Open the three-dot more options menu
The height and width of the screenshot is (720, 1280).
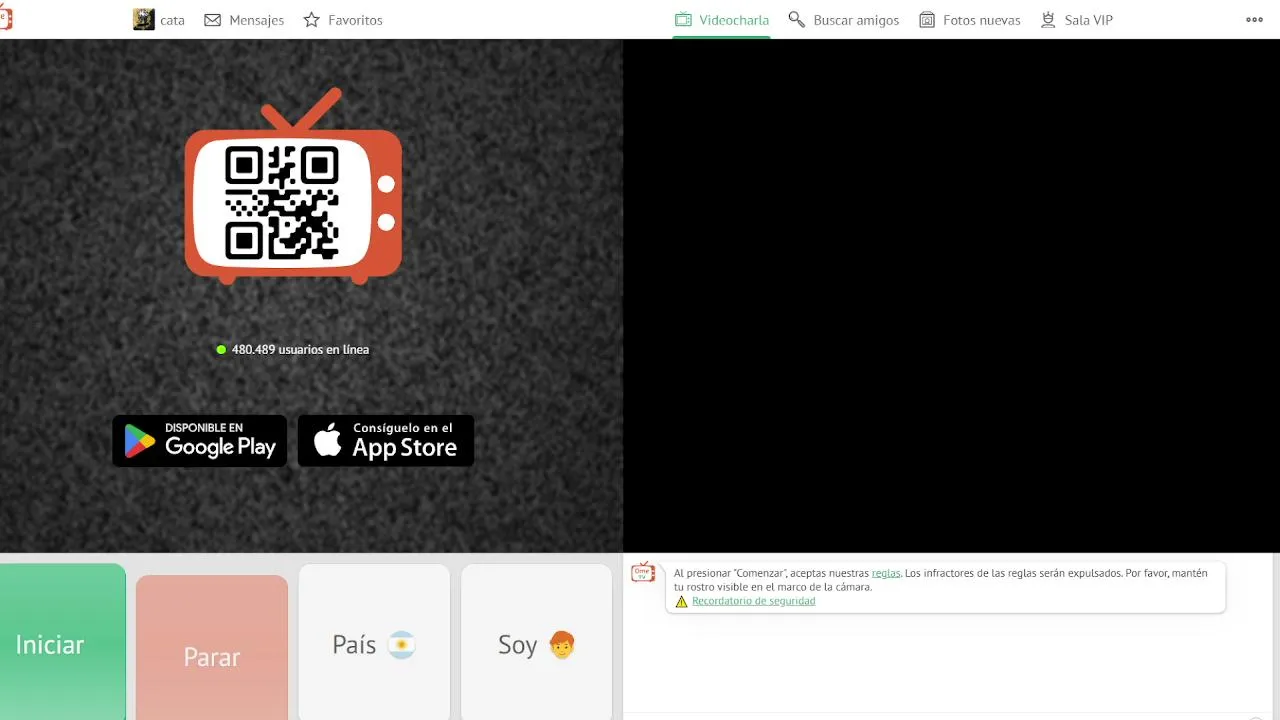[x=1255, y=20]
